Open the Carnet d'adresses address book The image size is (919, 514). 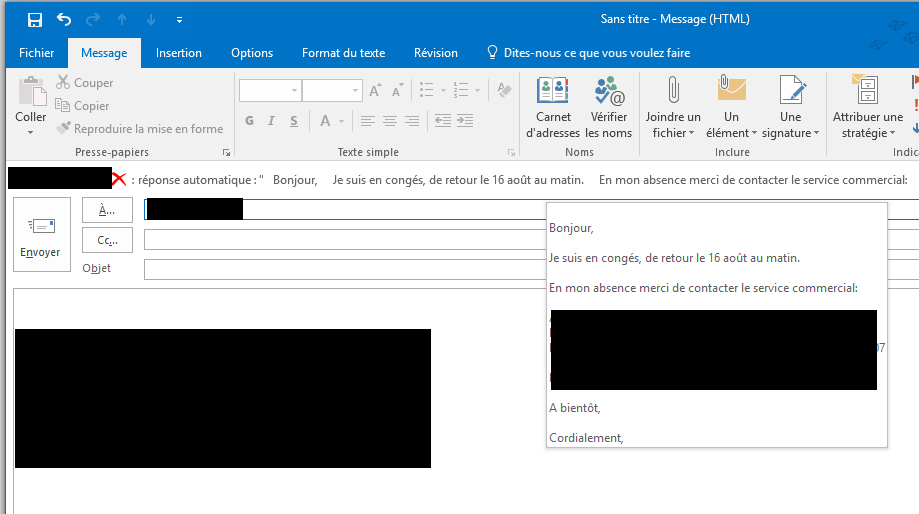(553, 108)
